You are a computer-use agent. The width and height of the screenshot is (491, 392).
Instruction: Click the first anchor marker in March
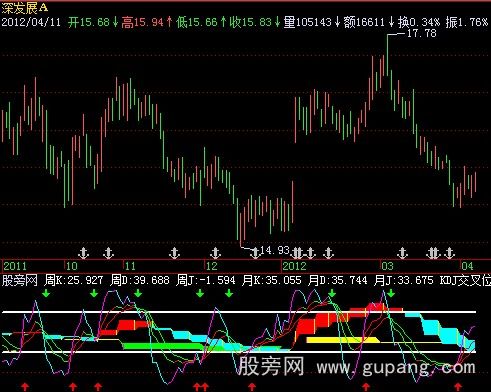(x=402, y=253)
